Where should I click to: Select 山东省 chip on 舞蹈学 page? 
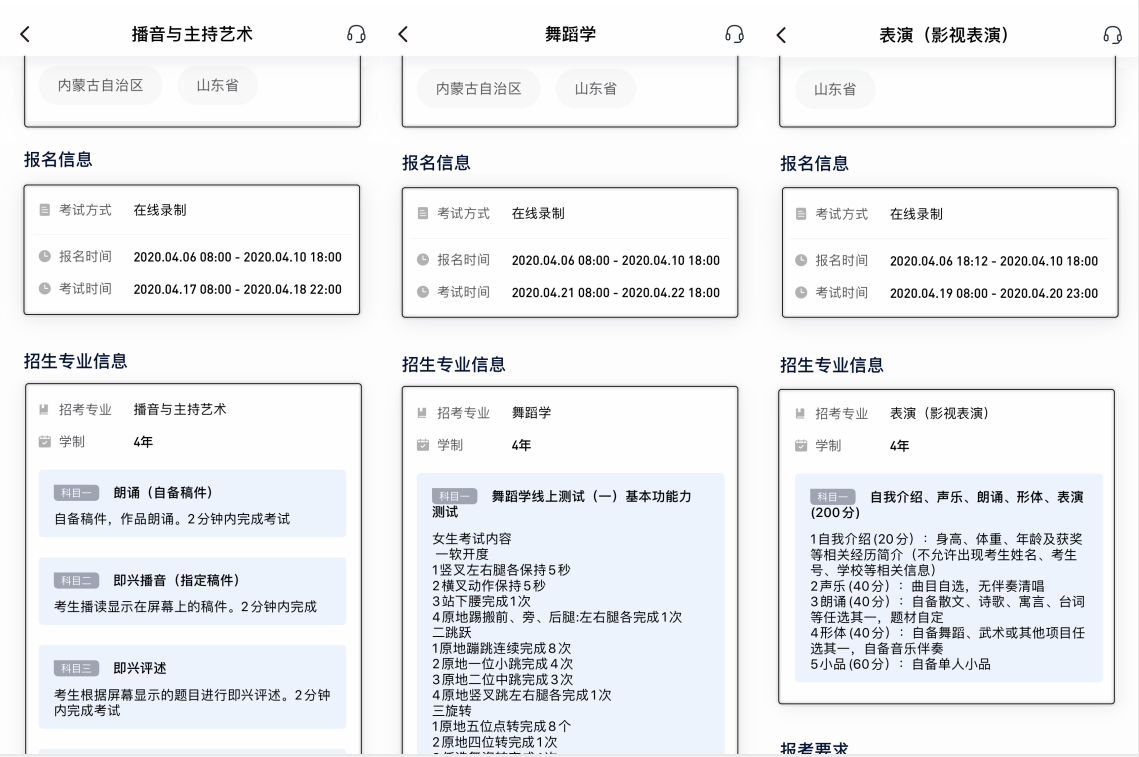(x=596, y=89)
